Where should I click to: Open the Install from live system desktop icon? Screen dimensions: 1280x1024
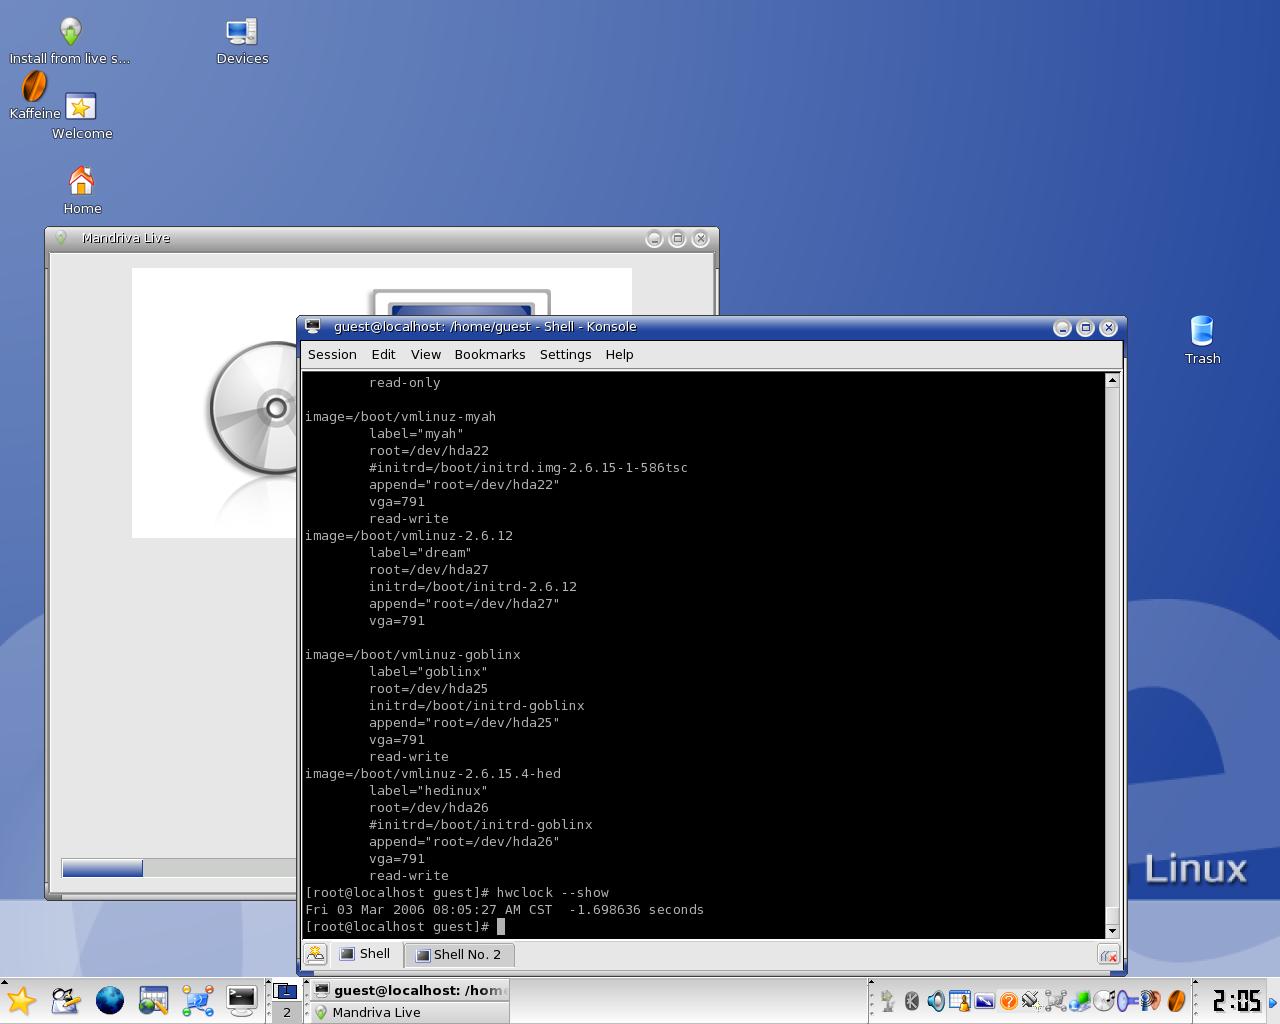pos(70,41)
